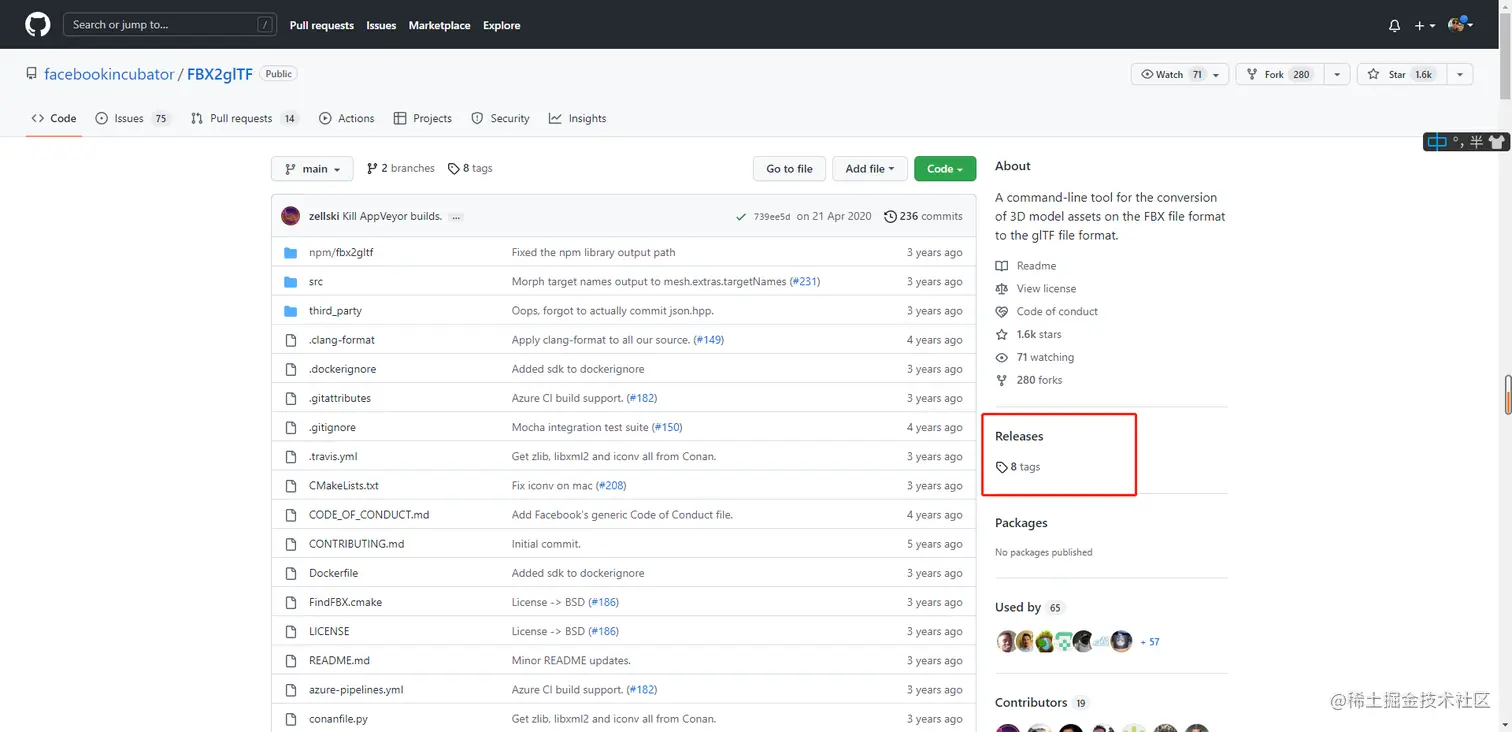Screen dimensions: 1512x732
Task: Click file icon next to LICENSE
Action: coord(291,631)
